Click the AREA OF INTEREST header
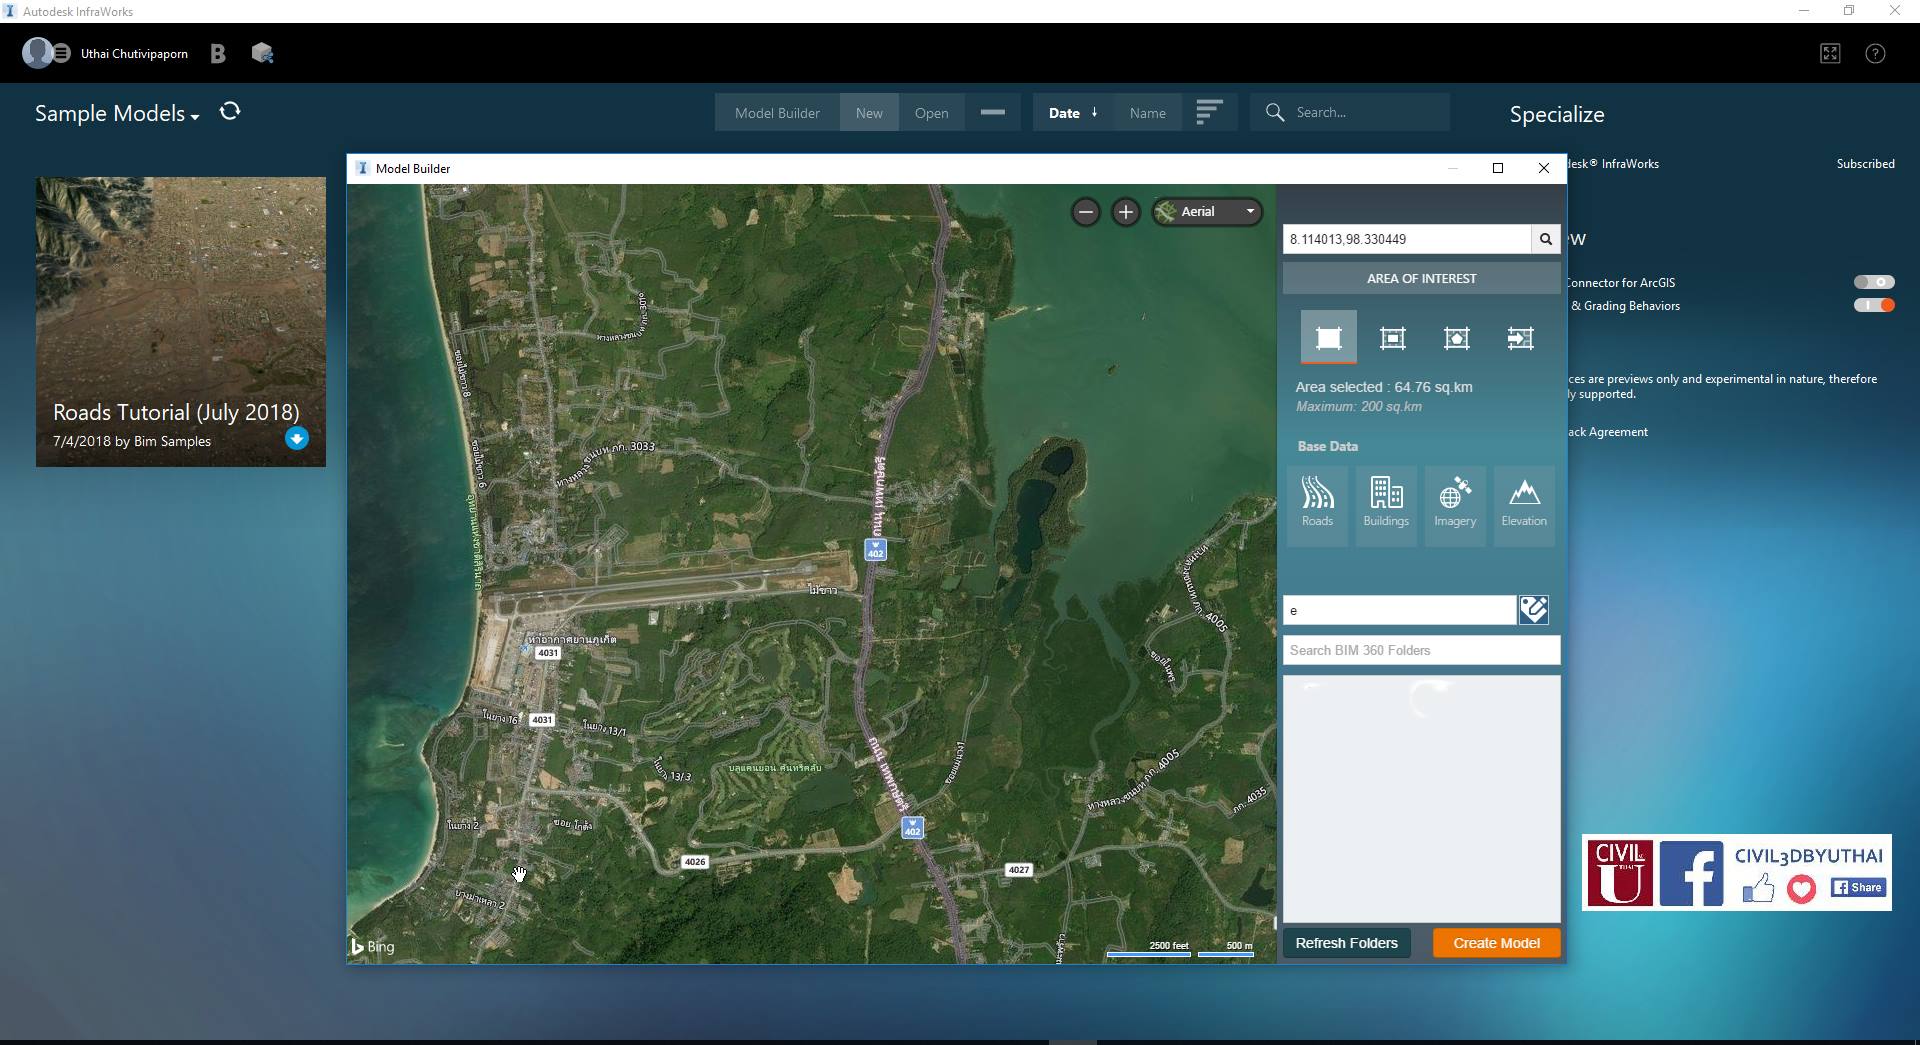This screenshot has width=1920, height=1045. pos(1421,278)
